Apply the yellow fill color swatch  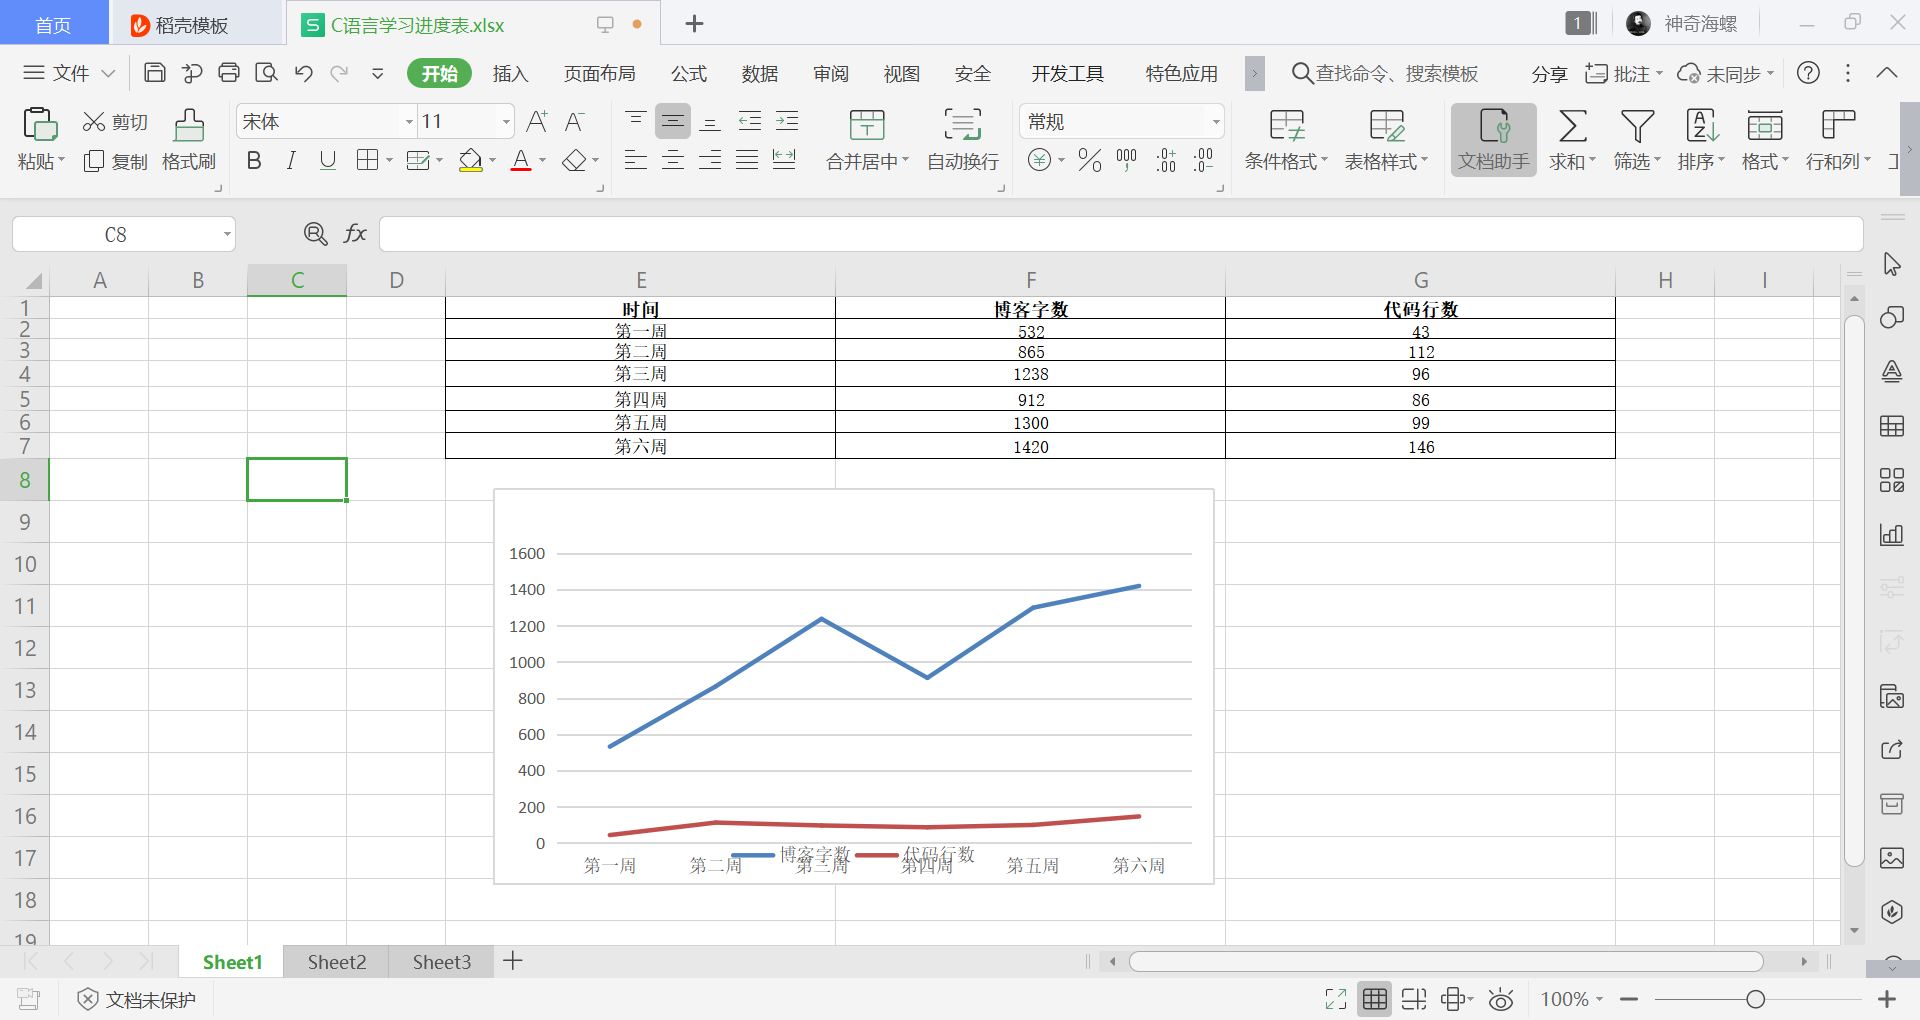470,161
